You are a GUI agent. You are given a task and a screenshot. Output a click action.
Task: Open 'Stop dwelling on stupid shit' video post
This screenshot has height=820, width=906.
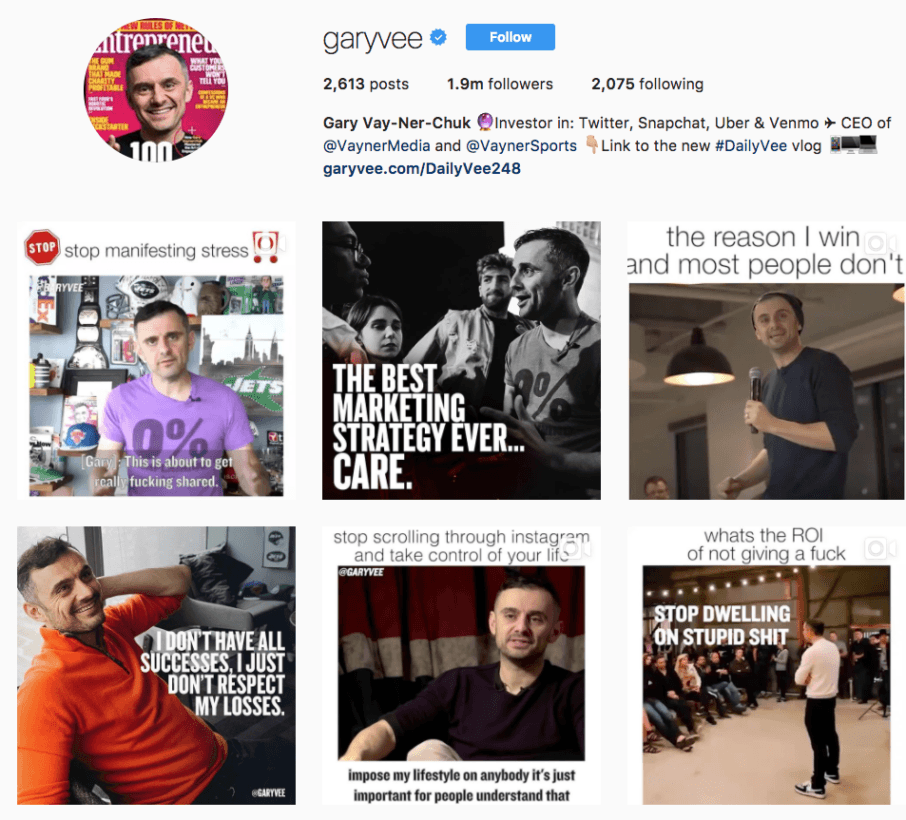766,665
